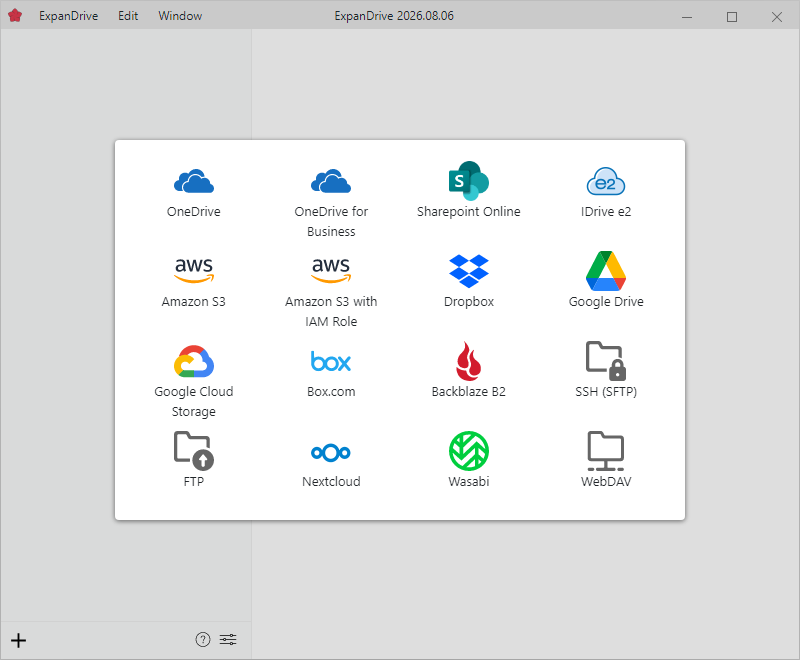Pick the Dropbox icon
This screenshot has height=660, width=800.
coord(469,271)
